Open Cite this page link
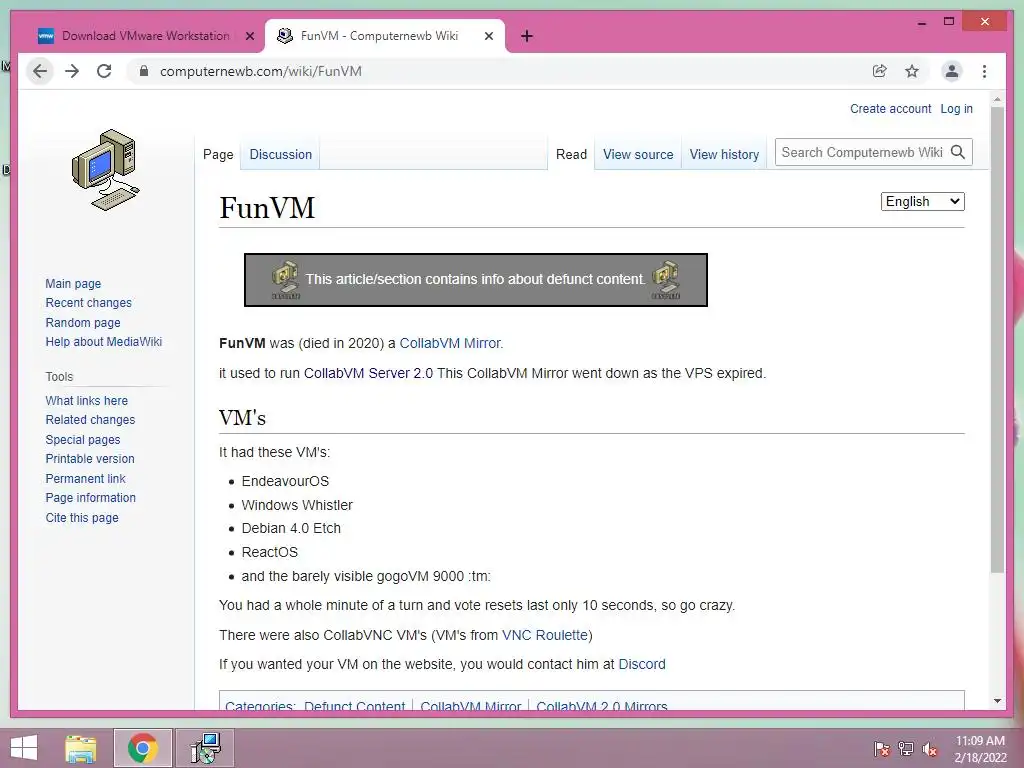The image size is (1024, 768). tap(82, 518)
